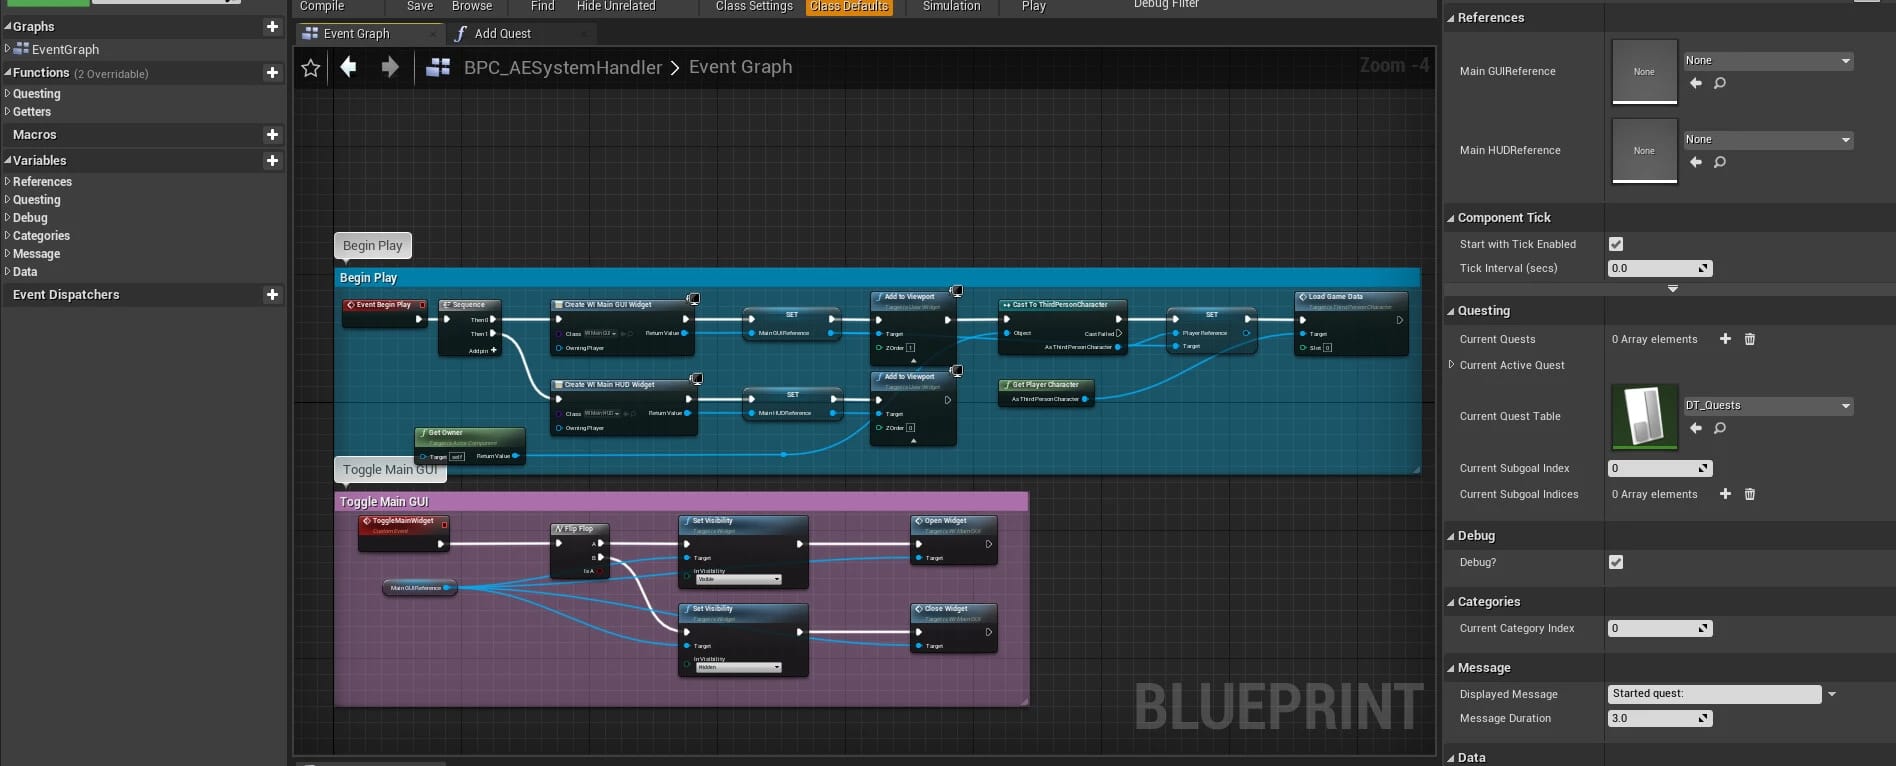Empty the Current Subgoal Indices array with trash
This screenshot has width=1896, height=766.
point(1750,494)
